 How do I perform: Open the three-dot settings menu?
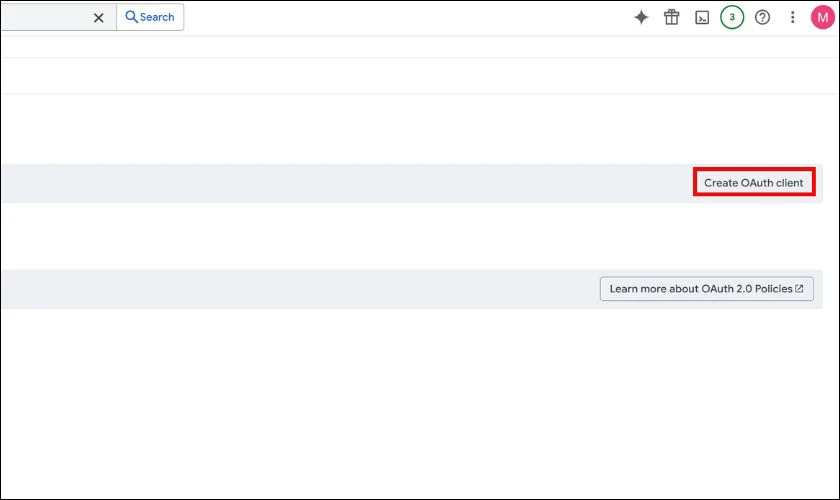(792, 17)
